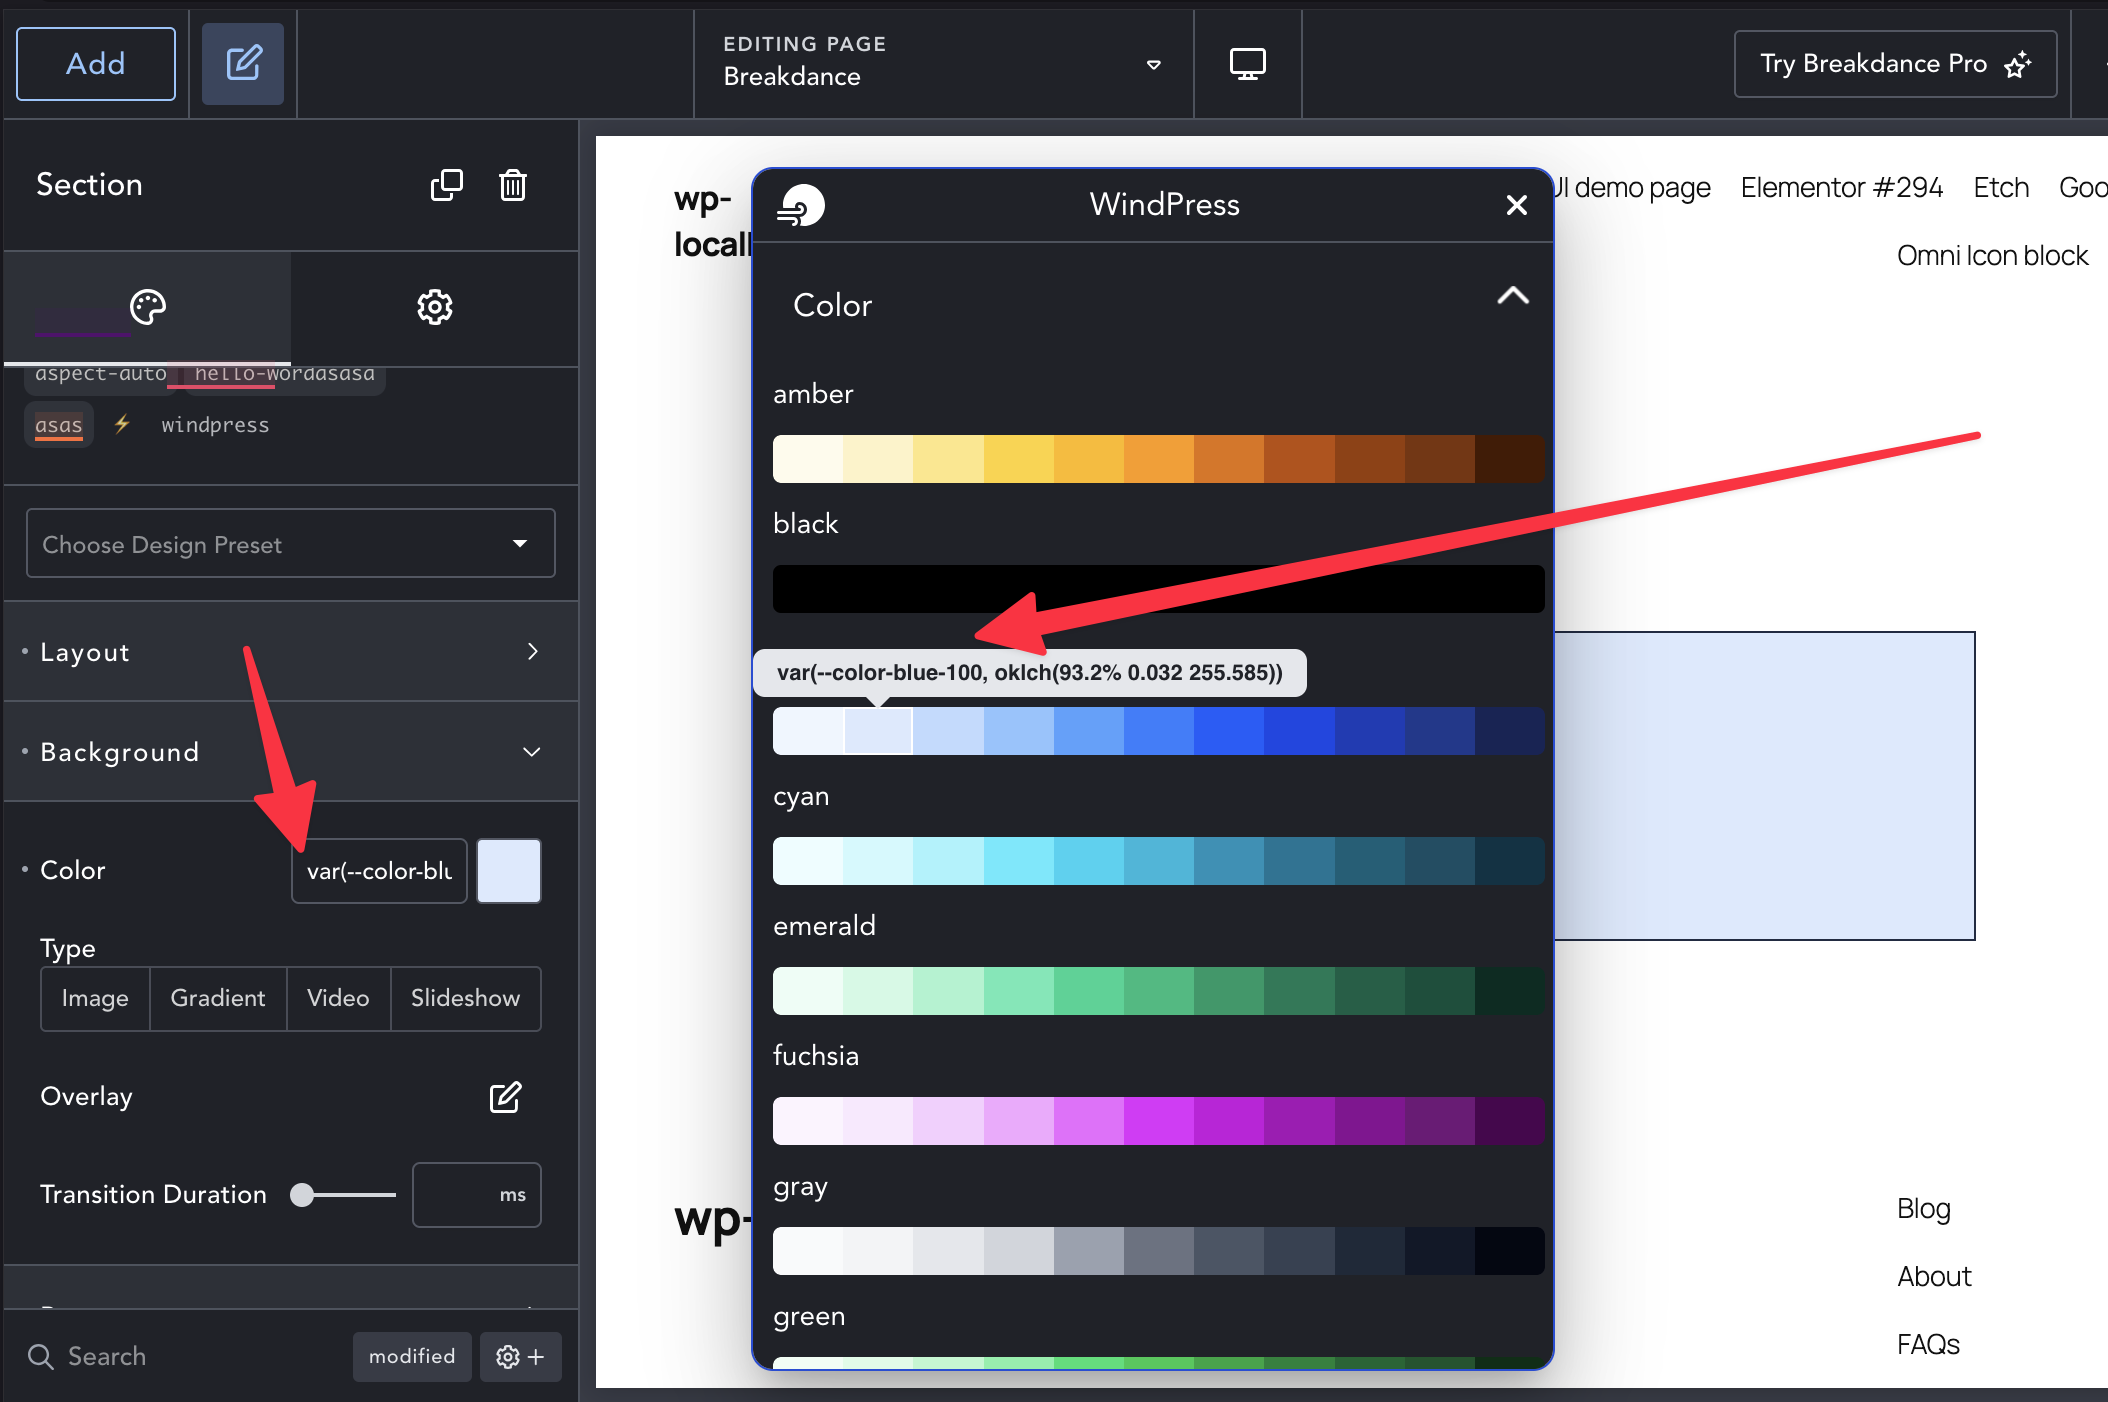2108x1402 pixels.
Task: Click the hello-wordasasa class tag
Action: coord(284,374)
